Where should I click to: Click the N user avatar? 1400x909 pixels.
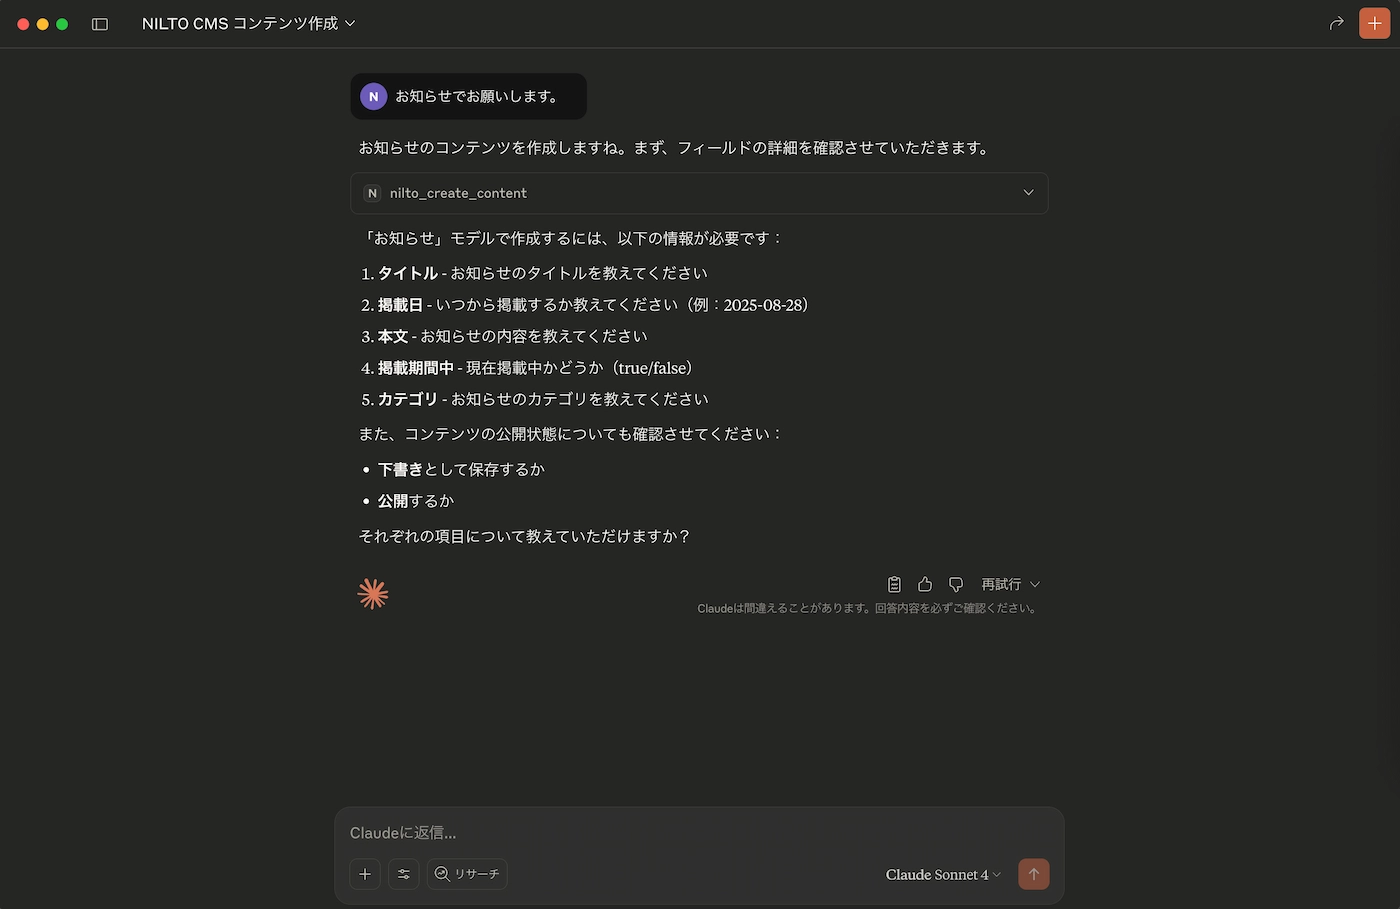coord(373,96)
